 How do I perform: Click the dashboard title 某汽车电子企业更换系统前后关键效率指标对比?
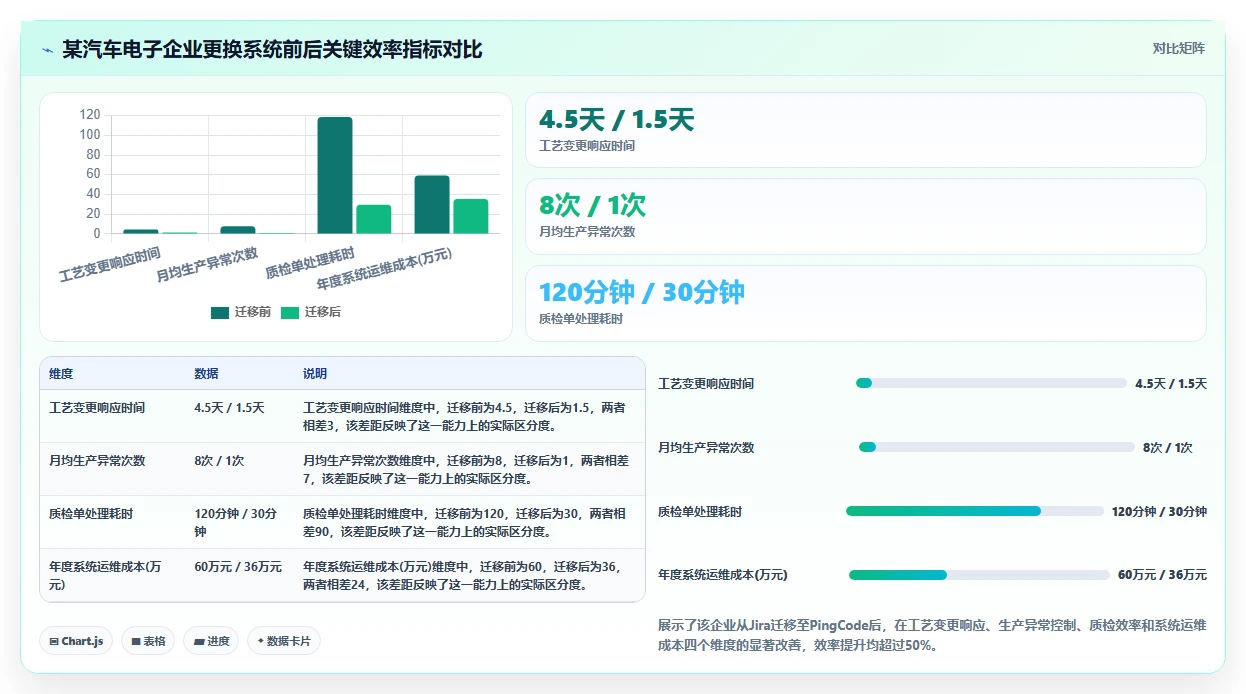click(x=272, y=49)
